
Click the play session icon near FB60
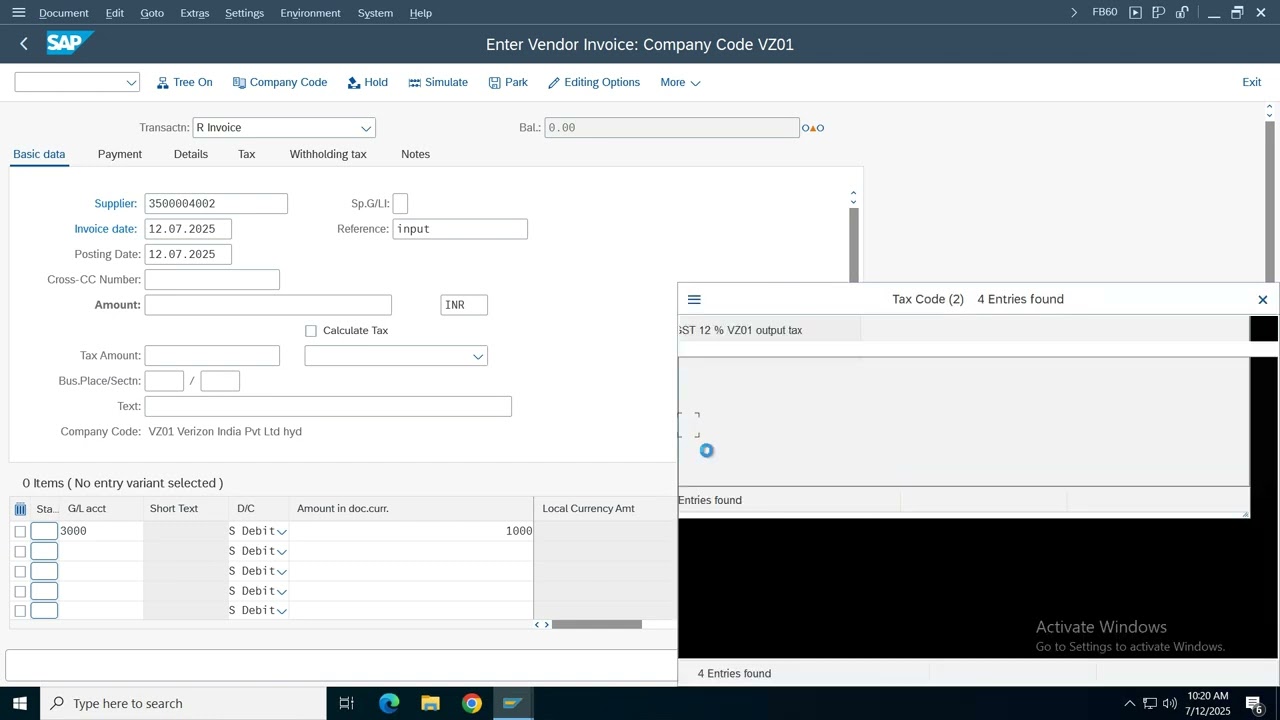(x=1135, y=13)
